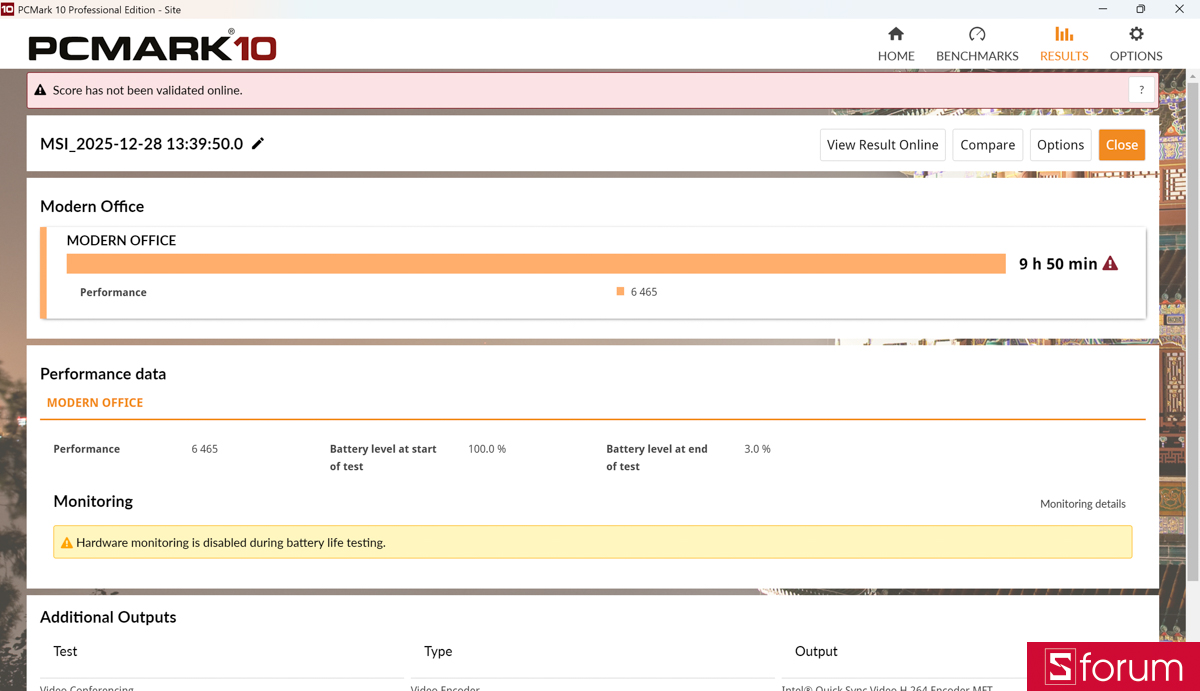Click View Result Online button
Screen dimensions: 1200x691
click(x=882, y=145)
